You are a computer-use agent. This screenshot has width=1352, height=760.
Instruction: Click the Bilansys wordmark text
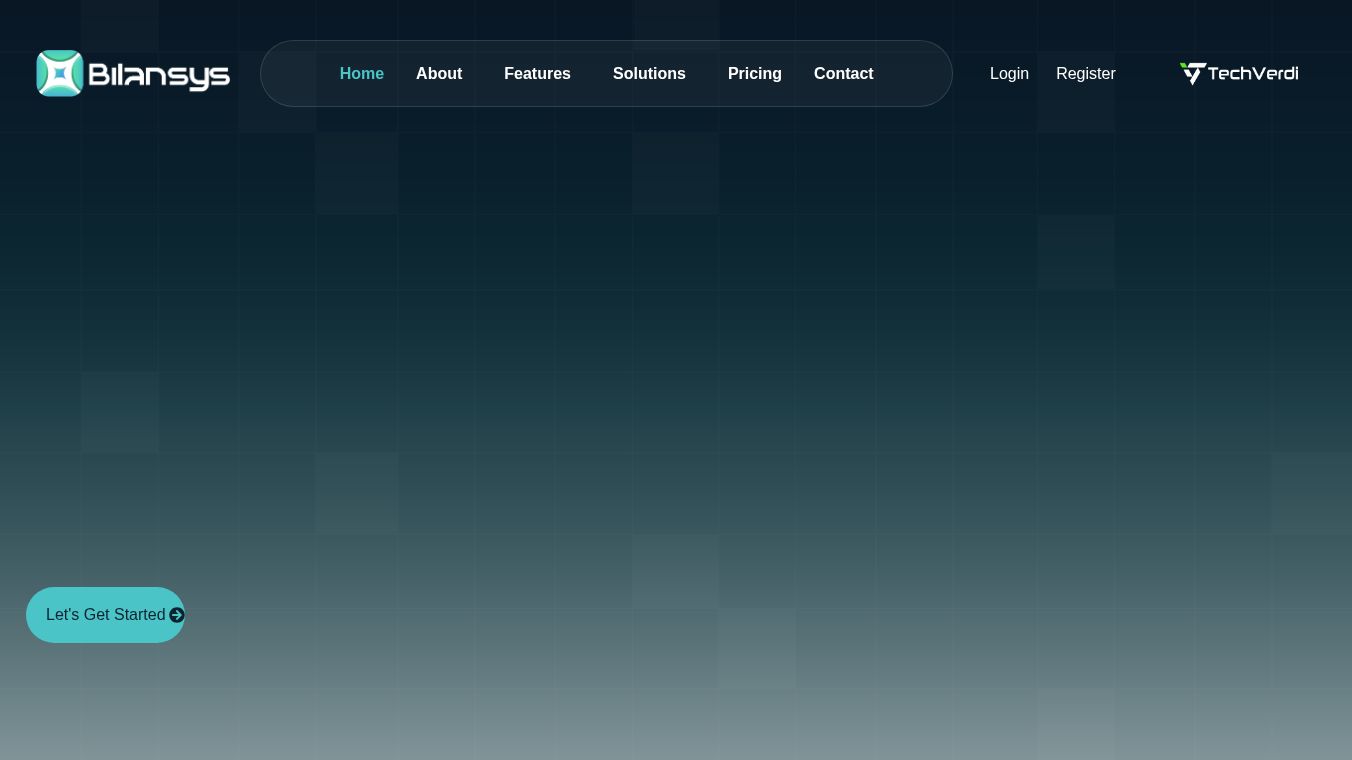[x=159, y=75]
